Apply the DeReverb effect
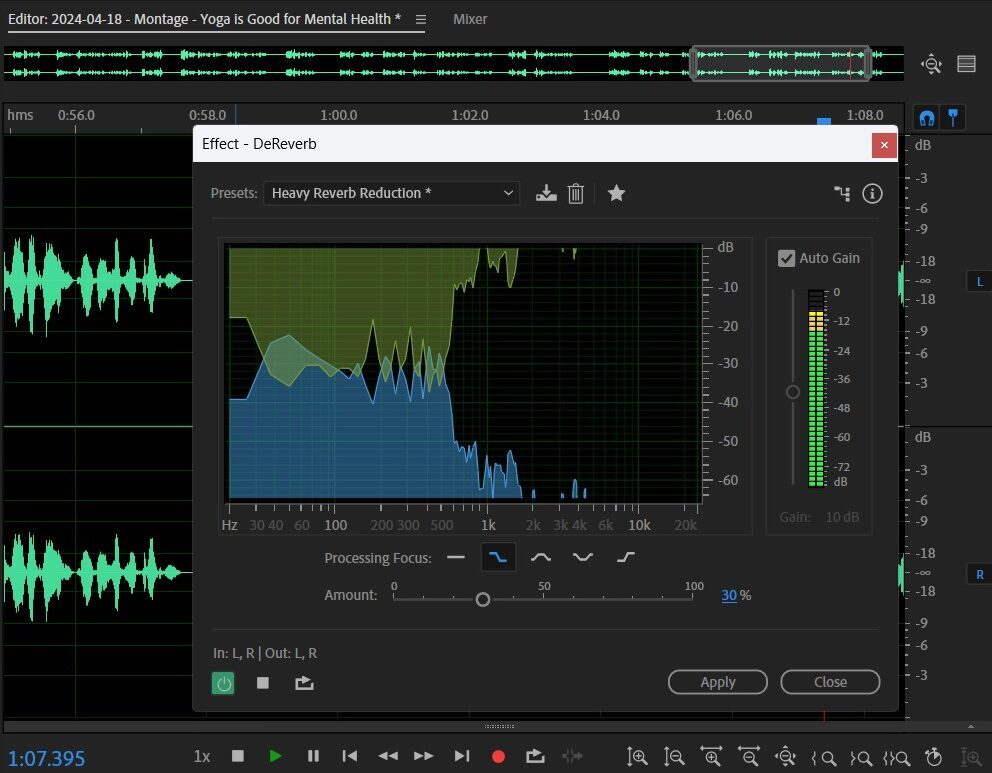Viewport: 992px width, 773px height. [x=717, y=682]
